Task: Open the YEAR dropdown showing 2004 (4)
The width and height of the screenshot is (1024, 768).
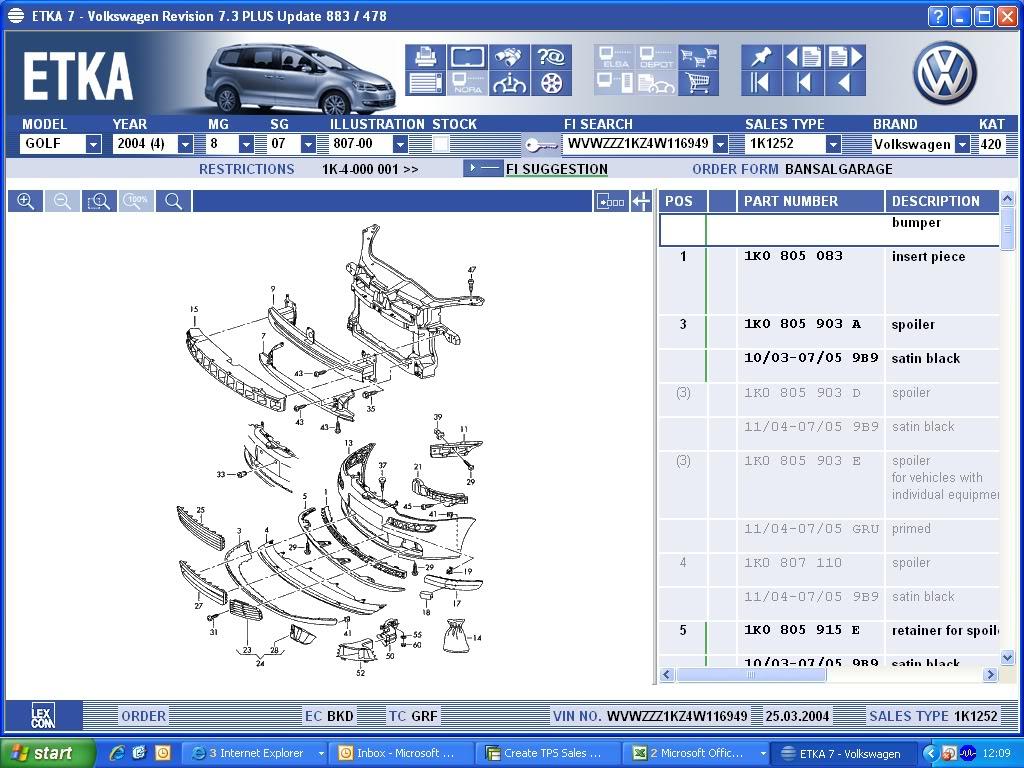Action: pyautogui.click(x=185, y=144)
